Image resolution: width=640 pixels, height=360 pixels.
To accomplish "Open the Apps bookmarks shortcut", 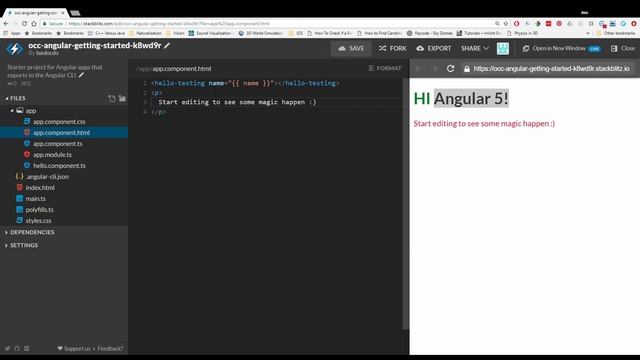I will (12, 33).
